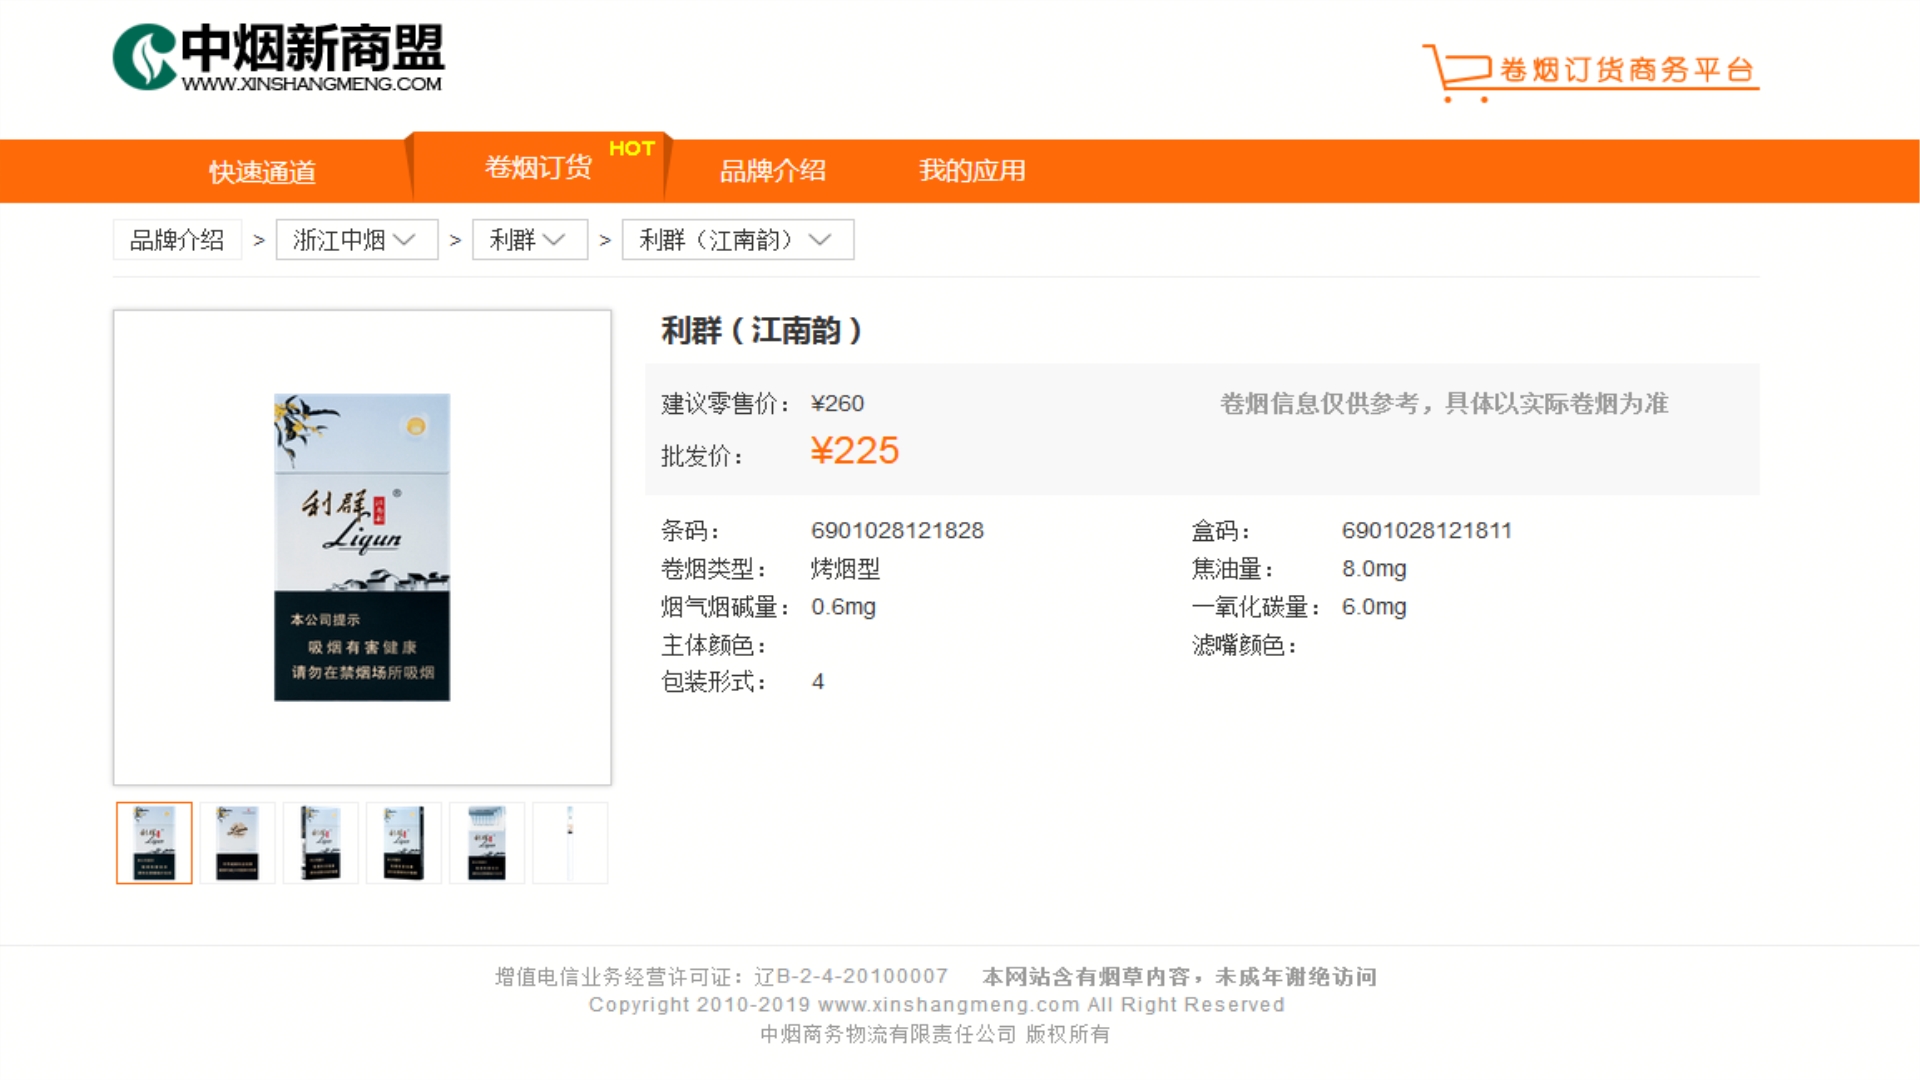The width and height of the screenshot is (1920, 1080).
Task: Click the packaging form value 4
Action: 818,682
